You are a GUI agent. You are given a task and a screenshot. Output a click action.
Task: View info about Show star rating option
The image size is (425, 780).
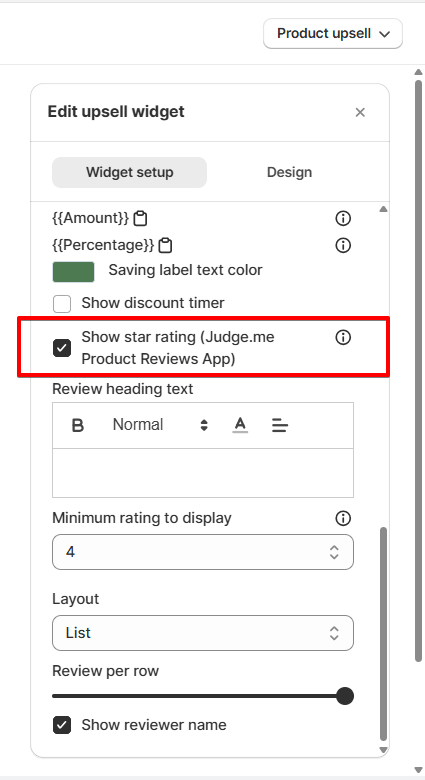point(343,337)
